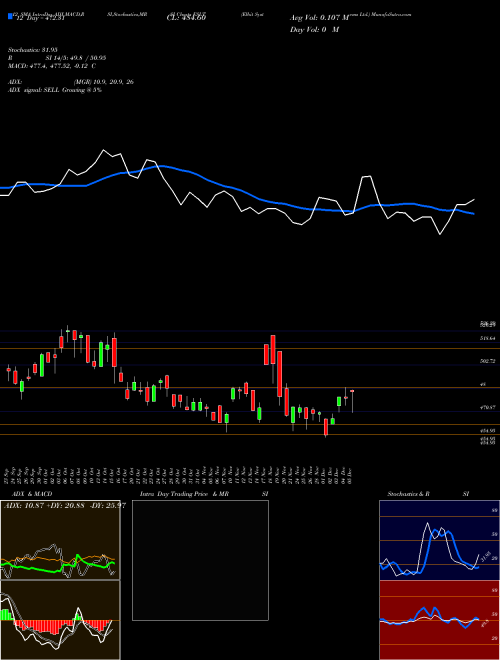The image size is (500, 660).
Task: Click the MGR 10.9, 20.9, 26 ADX values
Action: pos(103,82)
